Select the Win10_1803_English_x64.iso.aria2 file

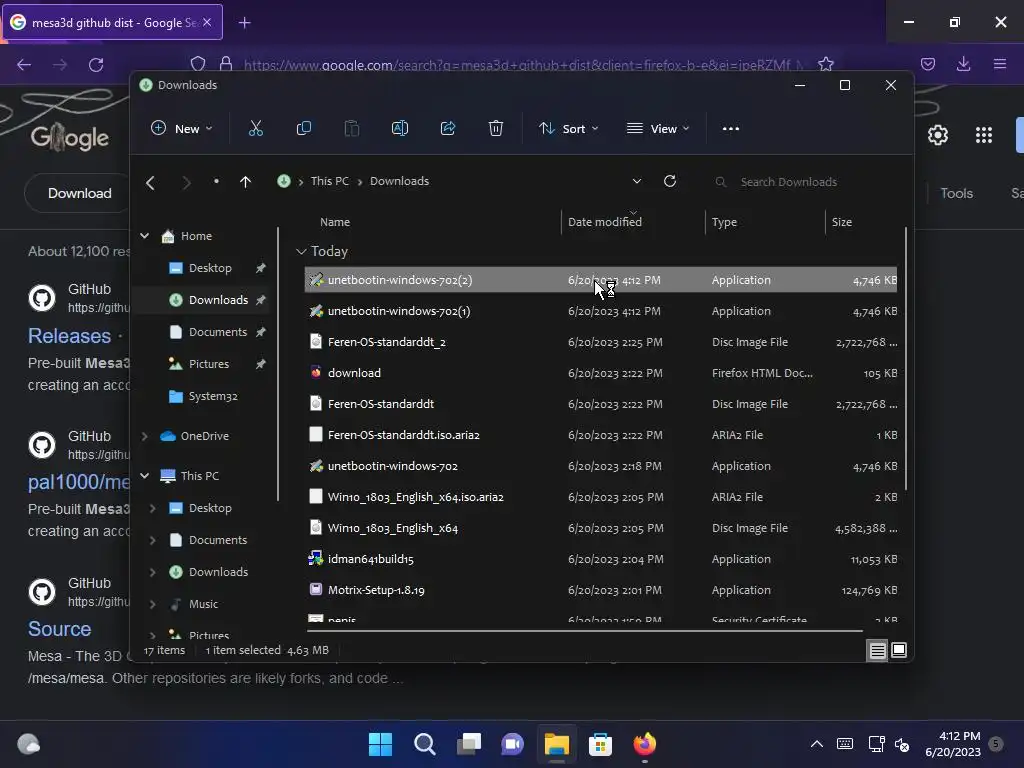point(601,497)
